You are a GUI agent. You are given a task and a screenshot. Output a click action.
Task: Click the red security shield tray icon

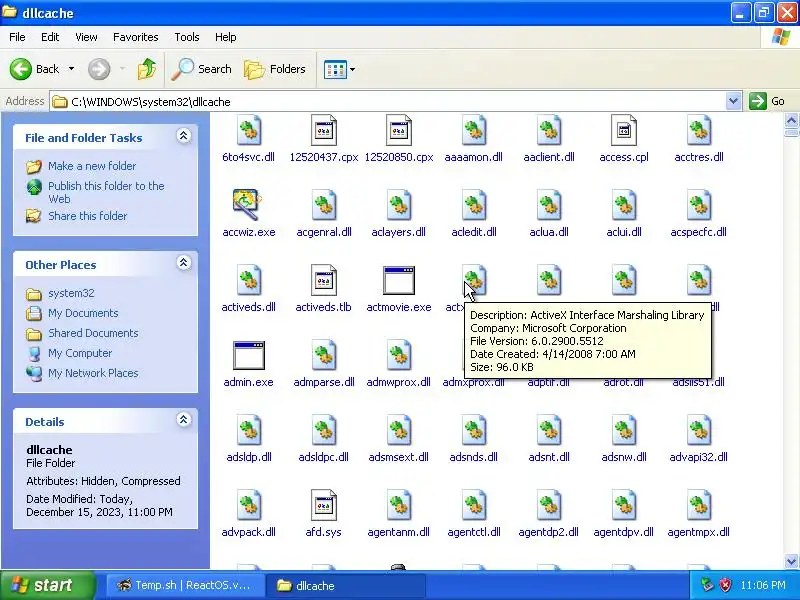click(725, 585)
